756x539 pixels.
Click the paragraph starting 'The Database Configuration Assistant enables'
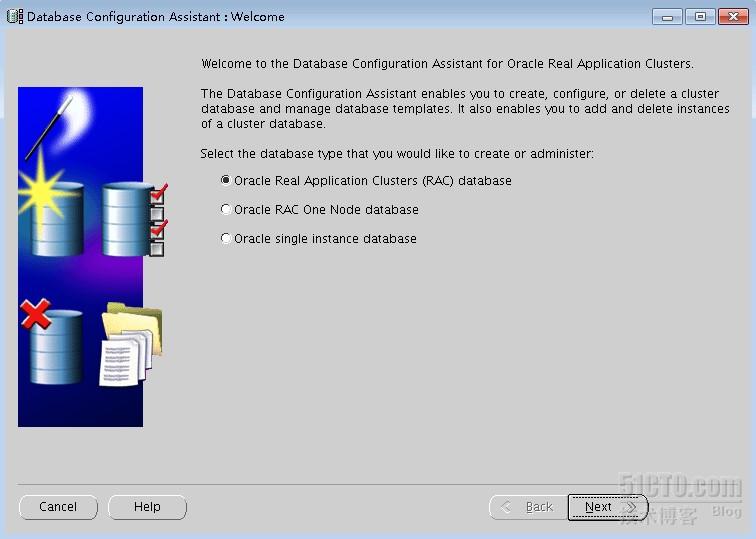465,108
